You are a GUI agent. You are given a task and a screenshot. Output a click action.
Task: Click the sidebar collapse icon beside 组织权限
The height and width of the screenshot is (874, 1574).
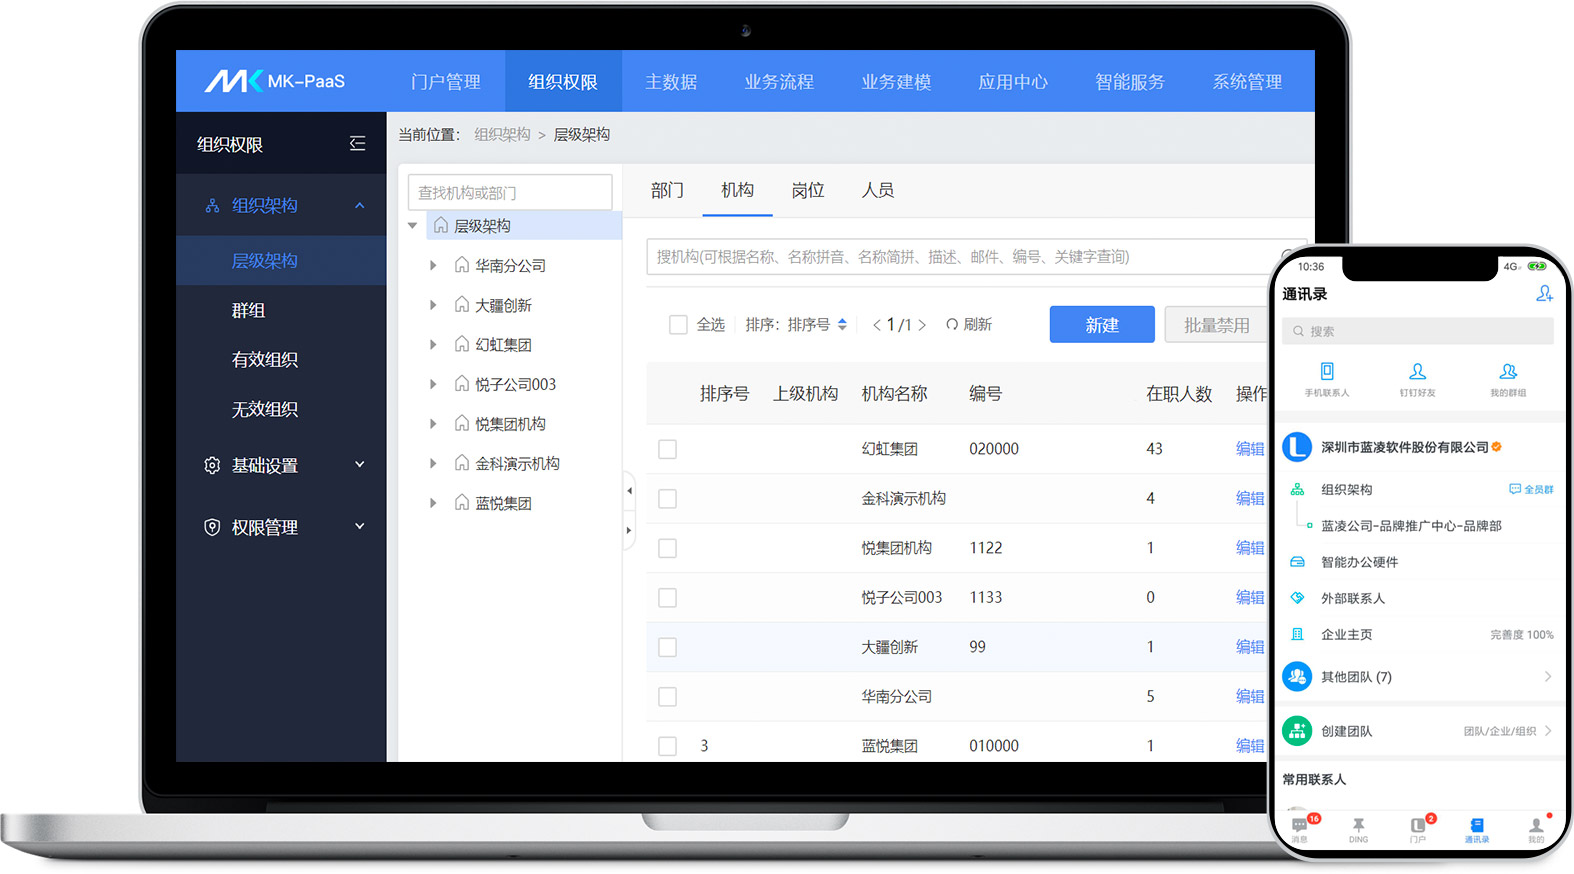[357, 144]
